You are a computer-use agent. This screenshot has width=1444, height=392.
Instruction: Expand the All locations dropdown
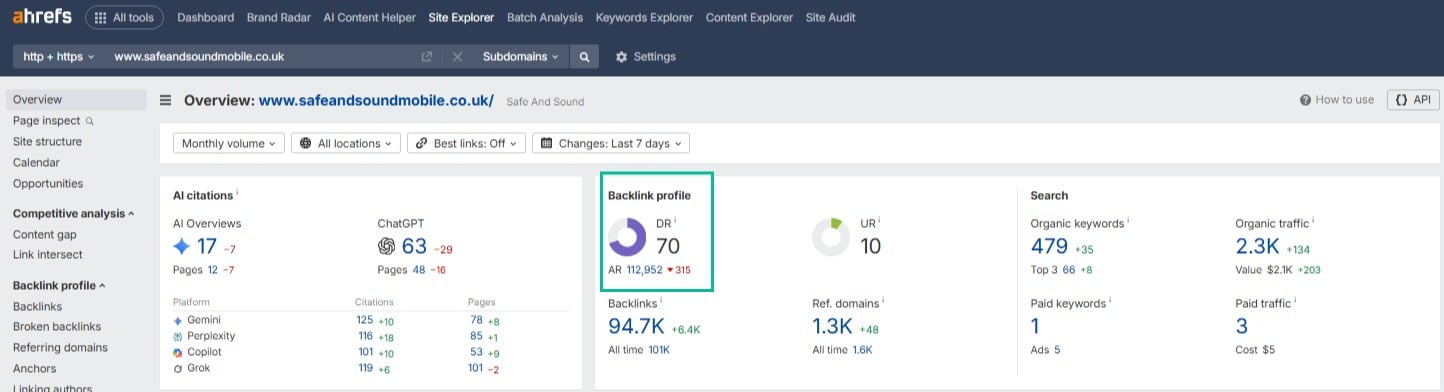pos(347,143)
